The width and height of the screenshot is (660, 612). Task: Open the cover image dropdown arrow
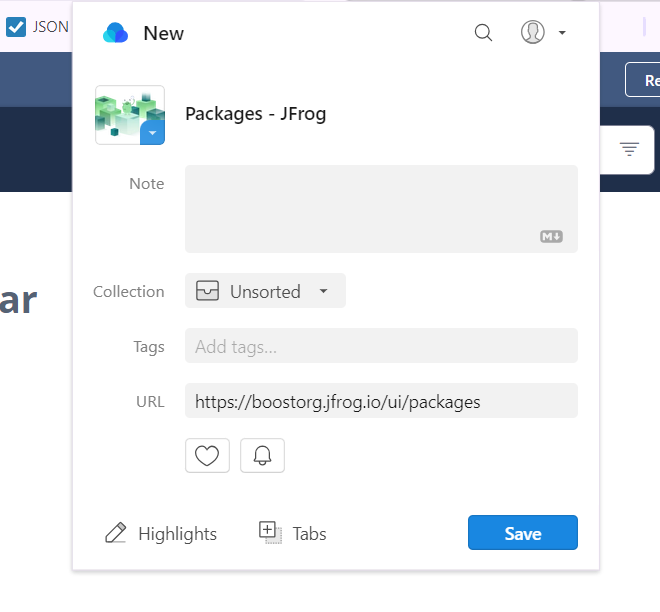(x=152, y=133)
